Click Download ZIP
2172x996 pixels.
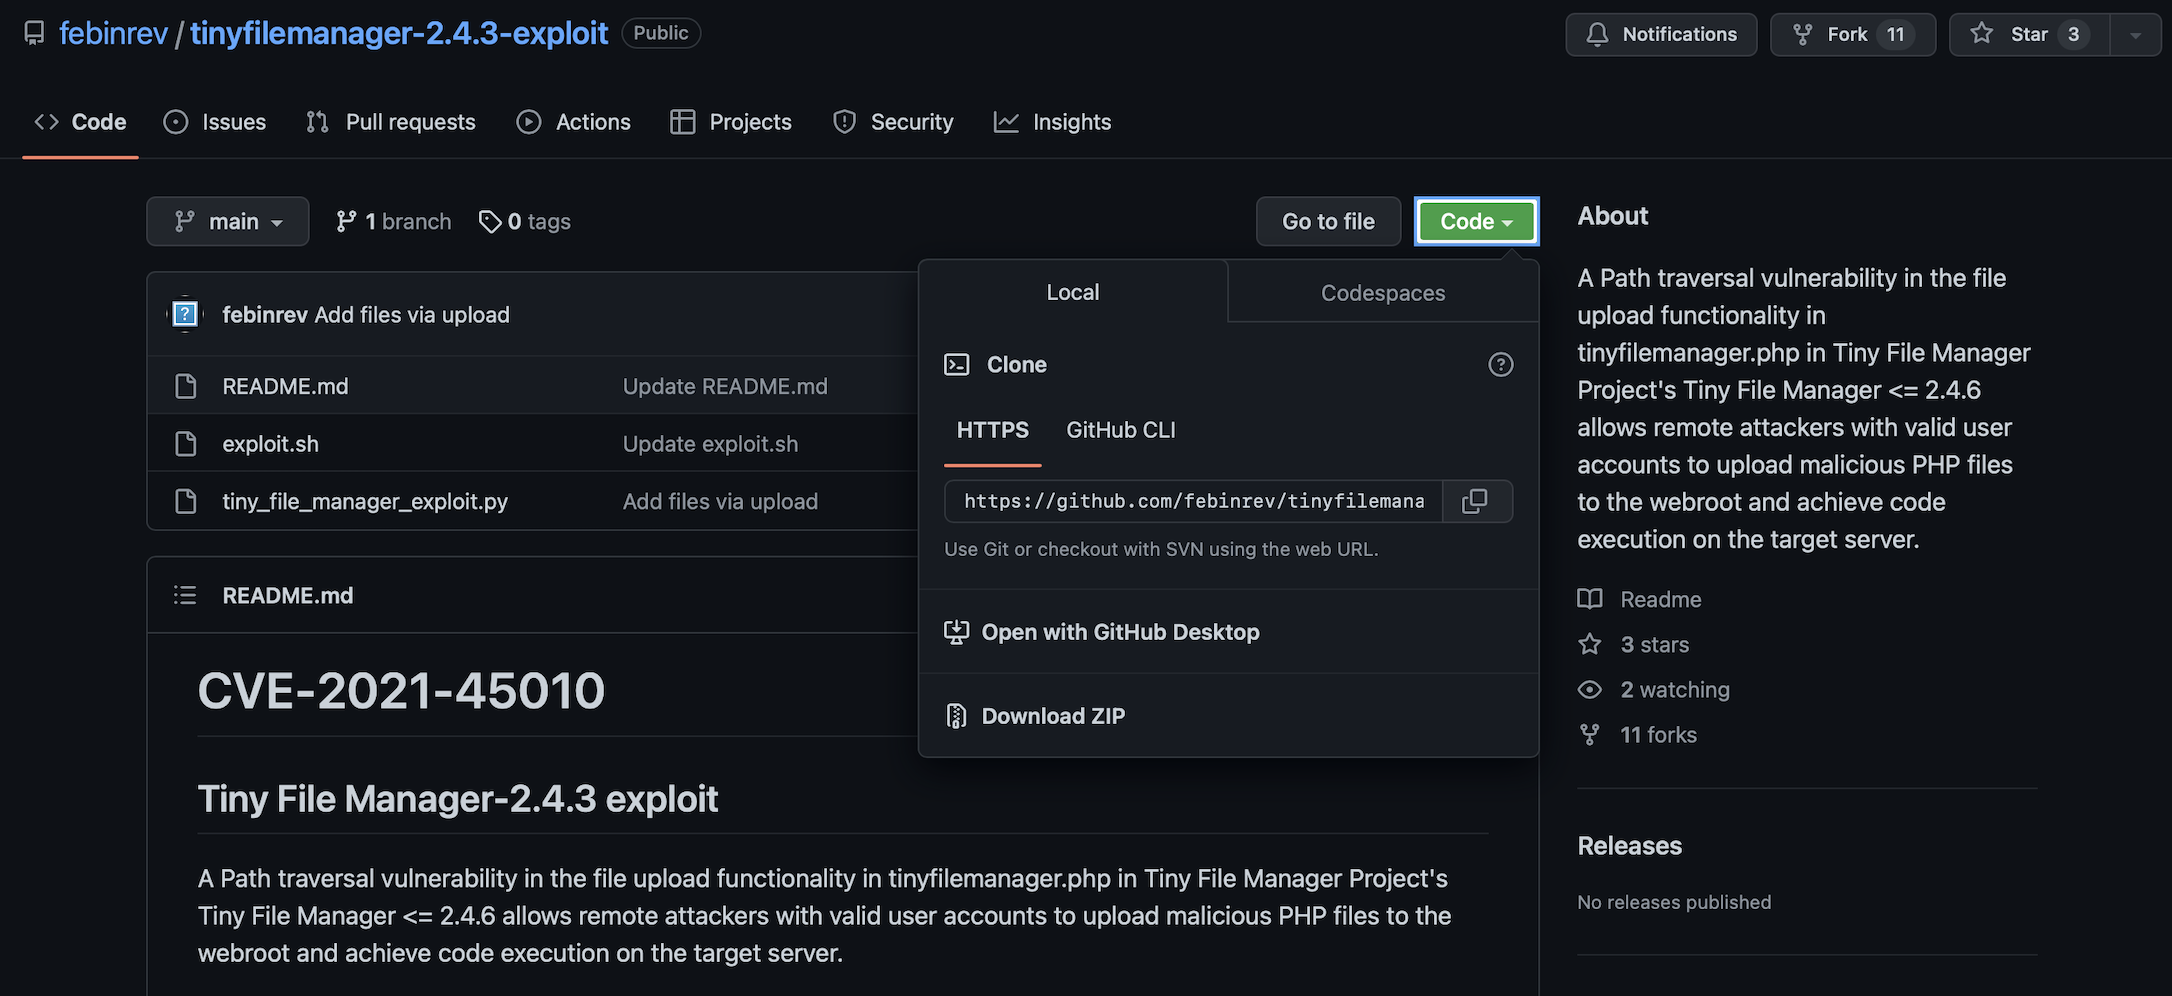(1053, 716)
